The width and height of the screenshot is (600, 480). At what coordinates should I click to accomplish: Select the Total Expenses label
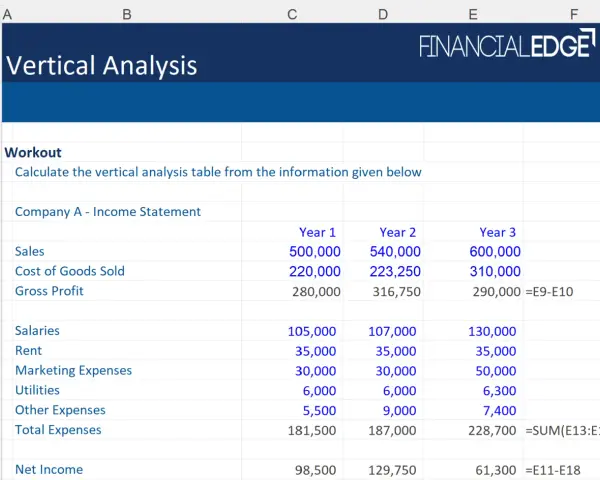[58, 430]
